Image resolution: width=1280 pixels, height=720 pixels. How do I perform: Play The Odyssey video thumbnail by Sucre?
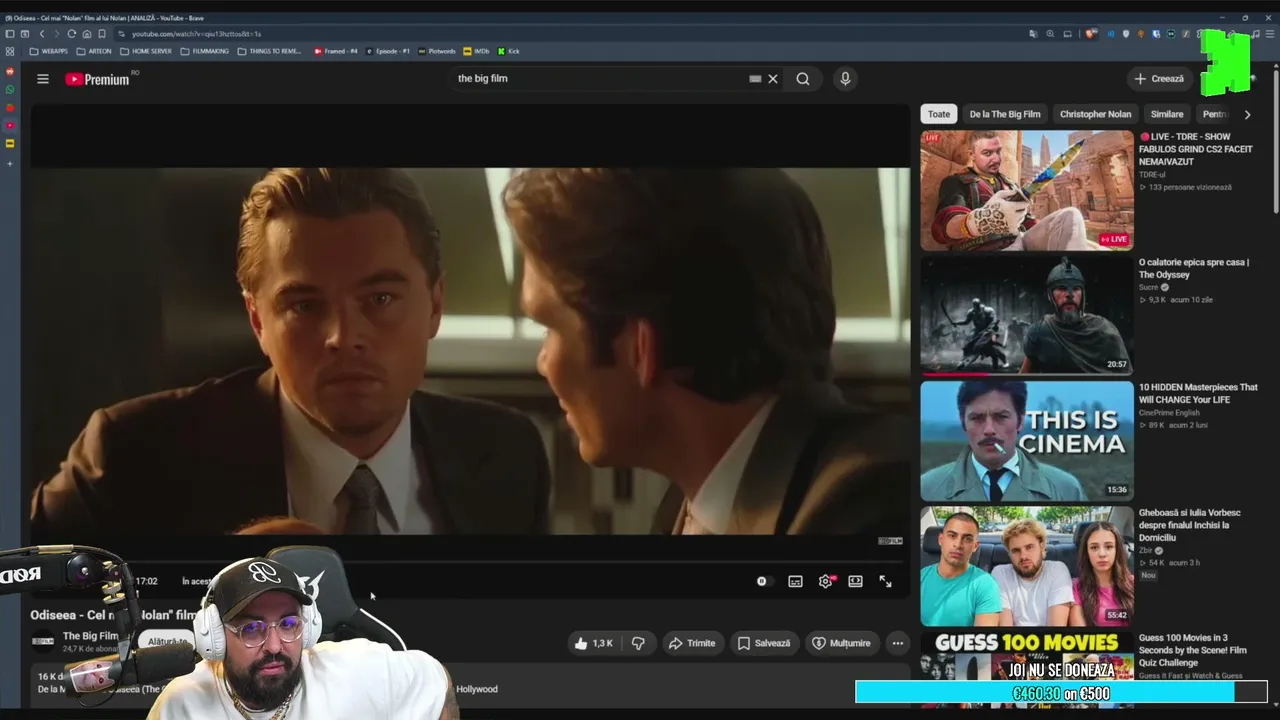tap(1027, 315)
